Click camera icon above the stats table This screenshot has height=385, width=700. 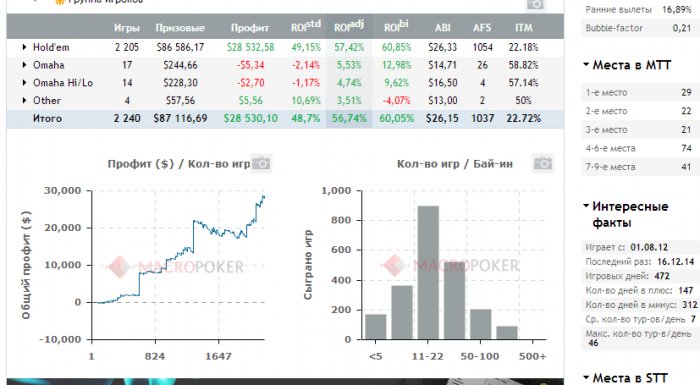(535, 4)
